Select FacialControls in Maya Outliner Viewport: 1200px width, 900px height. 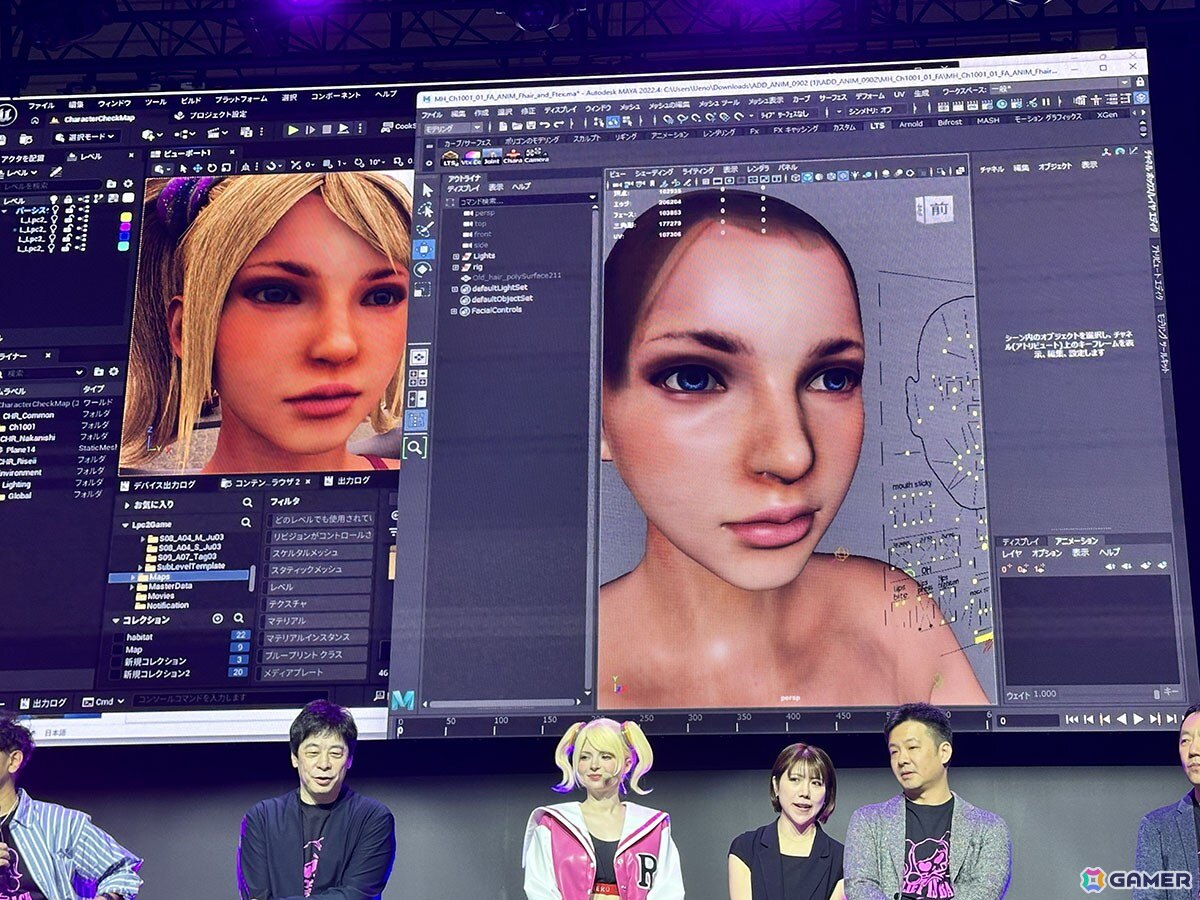[x=496, y=310]
